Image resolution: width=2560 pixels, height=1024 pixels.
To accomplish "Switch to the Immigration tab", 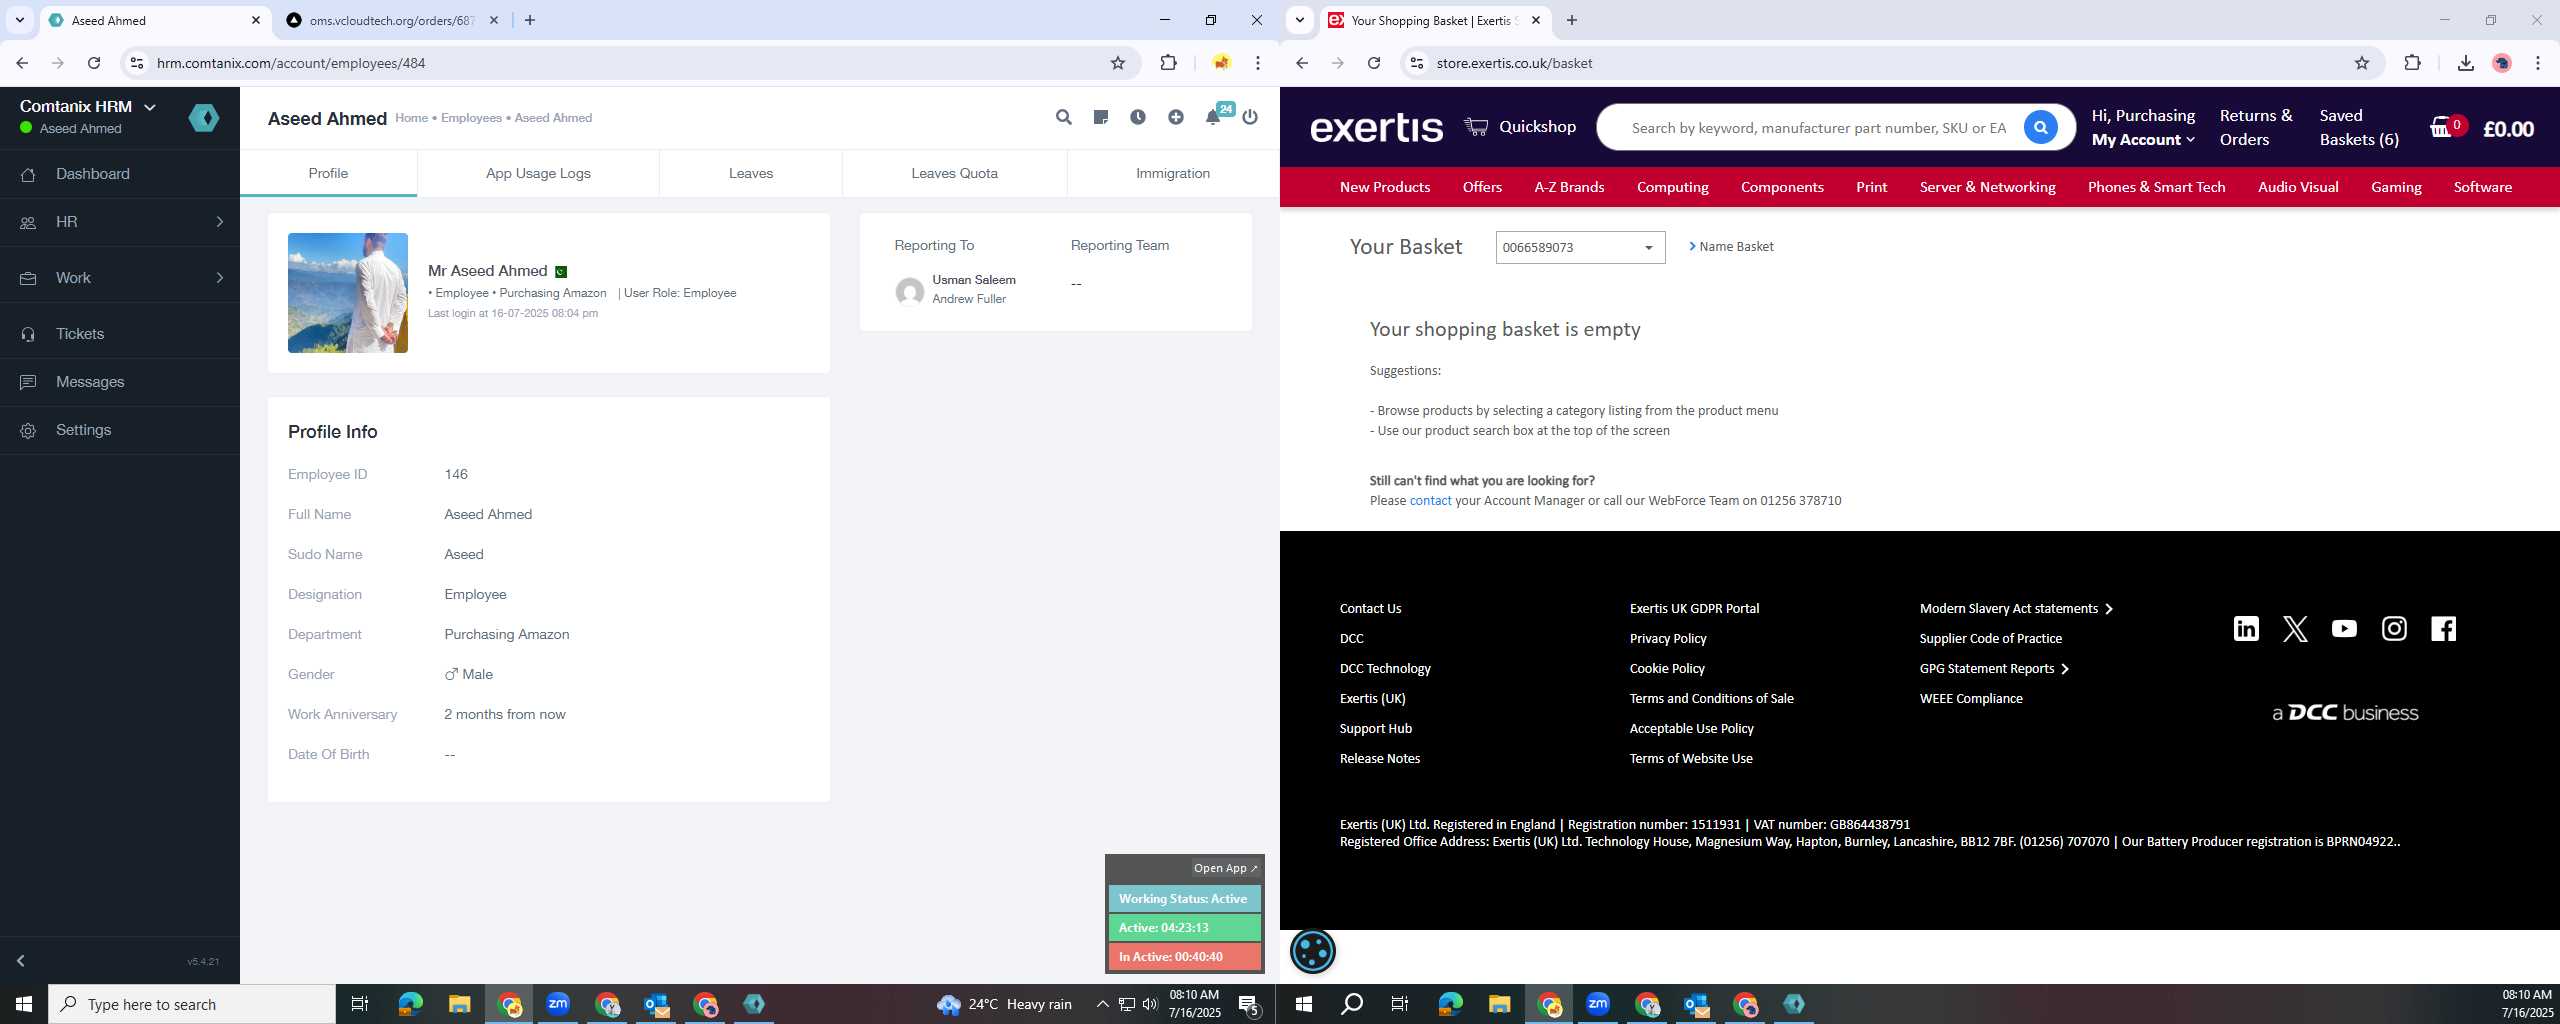I will (1172, 173).
